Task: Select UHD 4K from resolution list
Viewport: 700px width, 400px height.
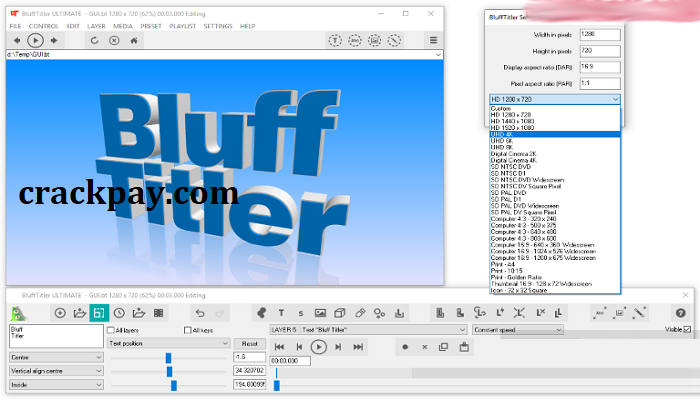Action: click(555, 134)
